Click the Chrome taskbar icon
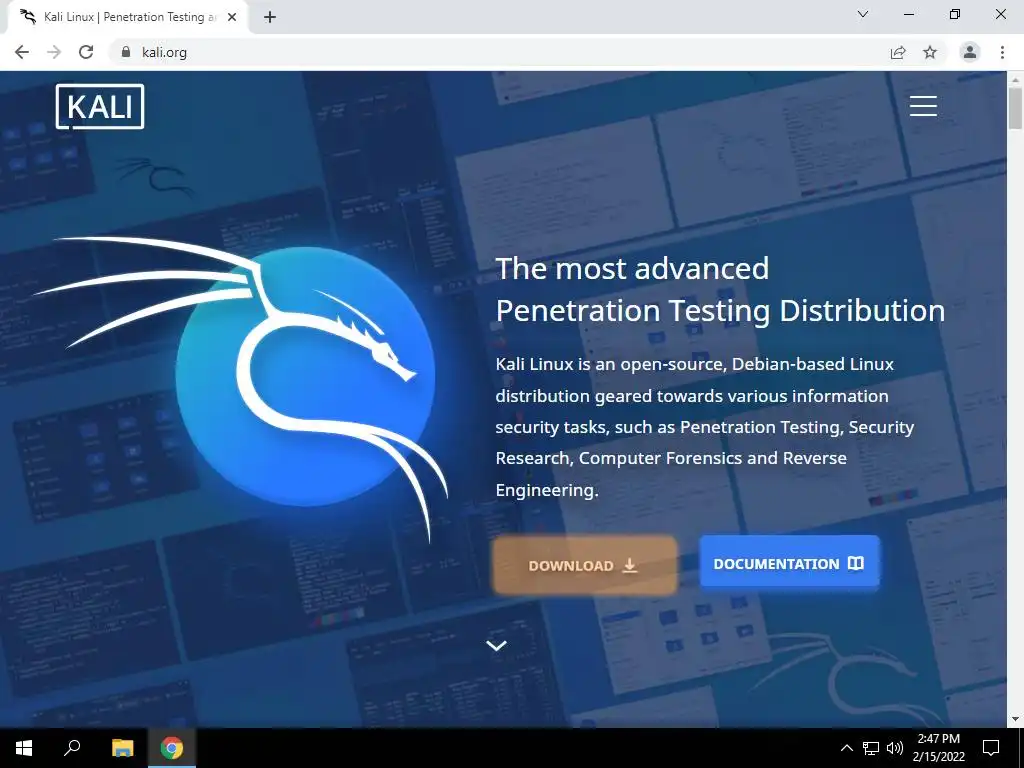Viewport: 1024px width, 768px height. pos(172,748)
